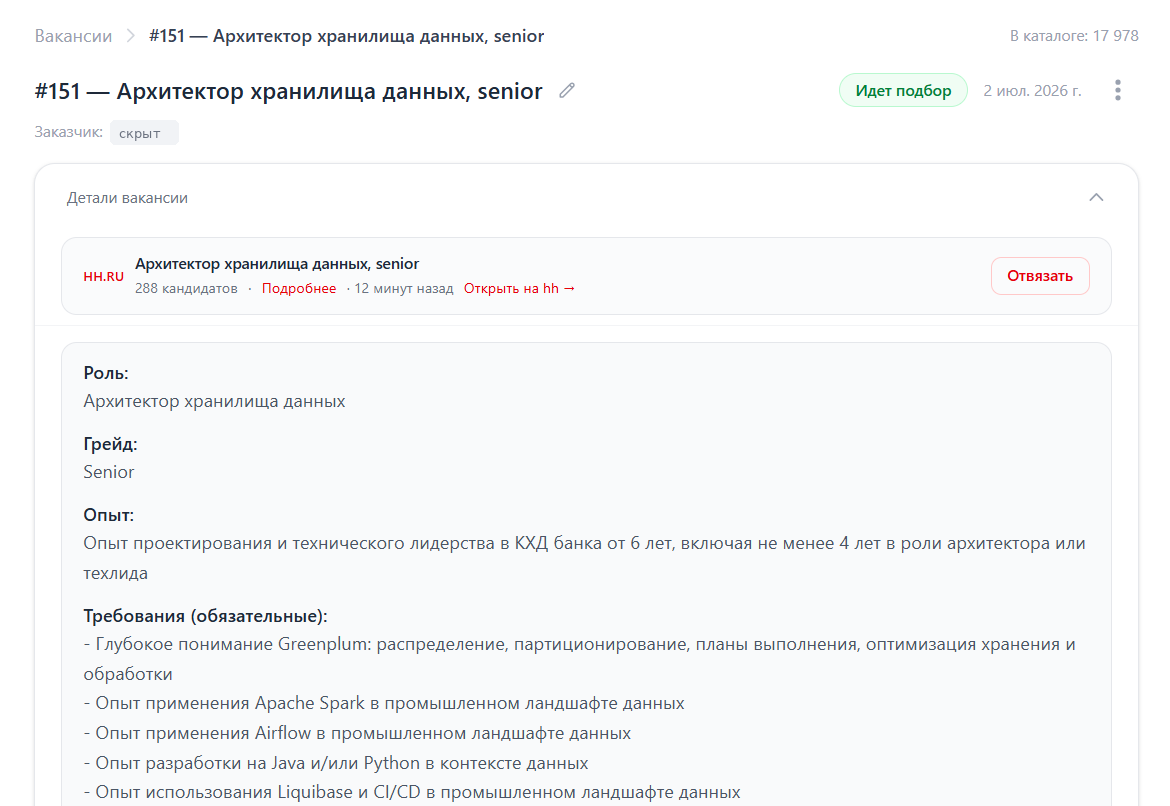Click the Senior grade value
Screen dimensions: 1170x806
pos(109,472)
